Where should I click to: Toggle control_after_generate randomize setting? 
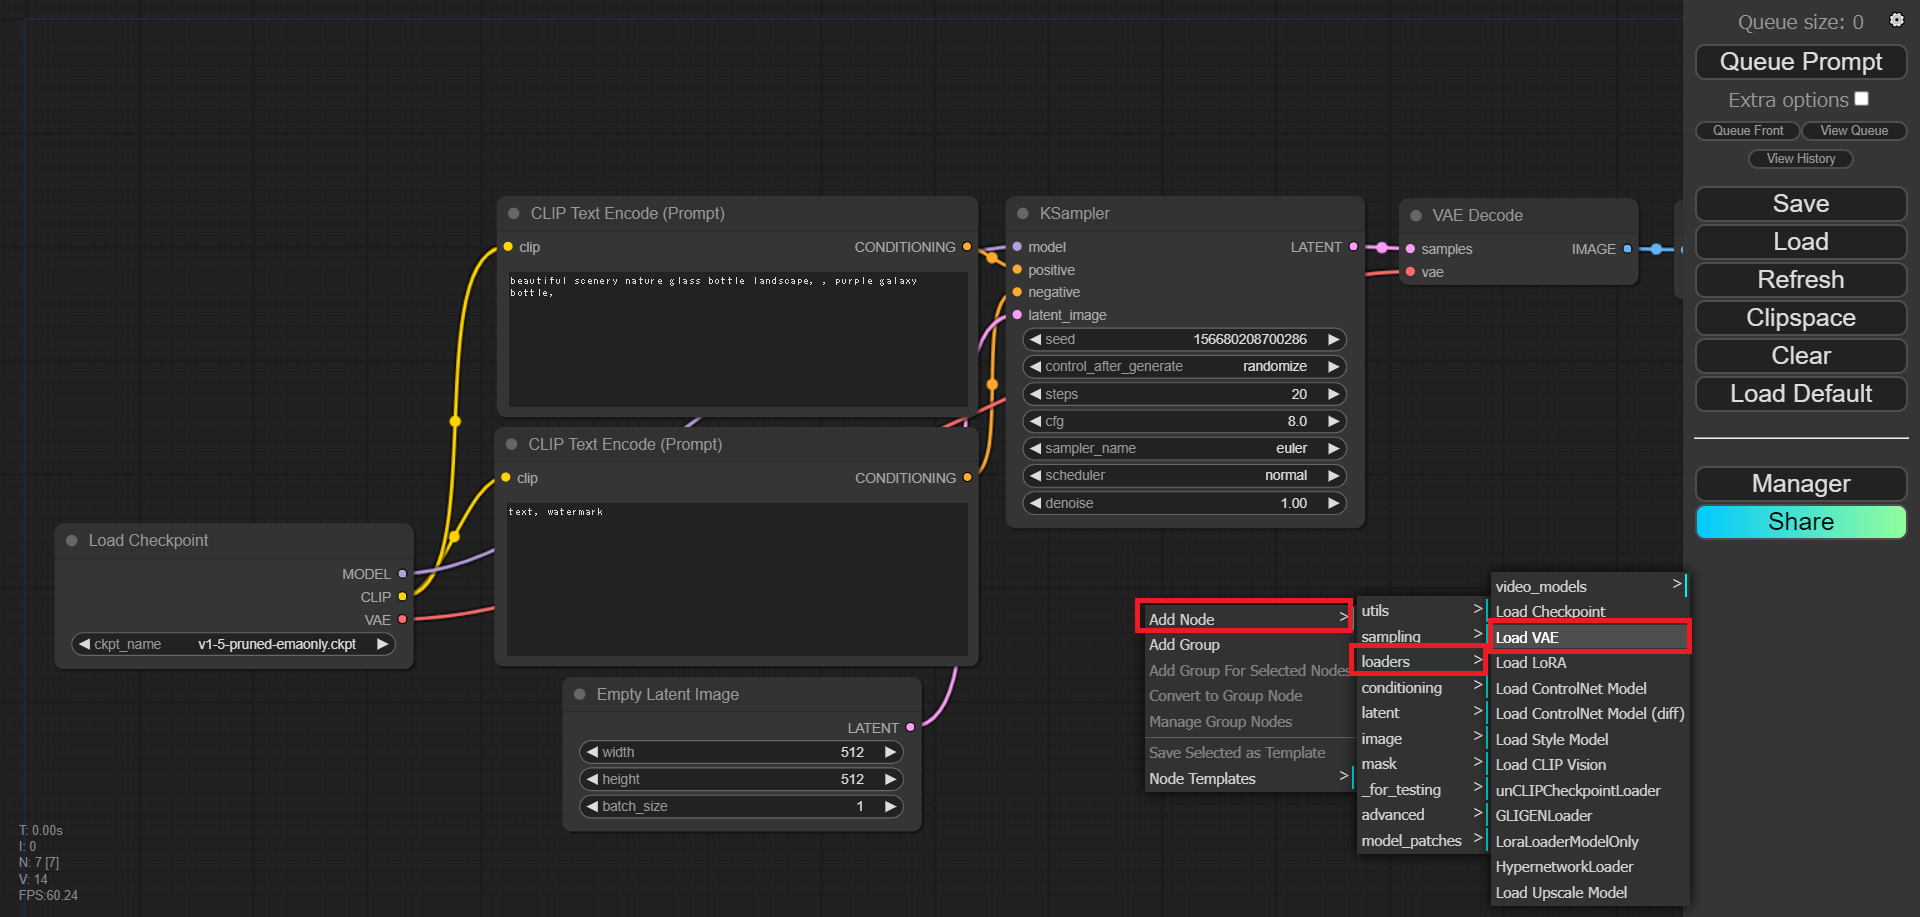click(x=1184, y=367)
